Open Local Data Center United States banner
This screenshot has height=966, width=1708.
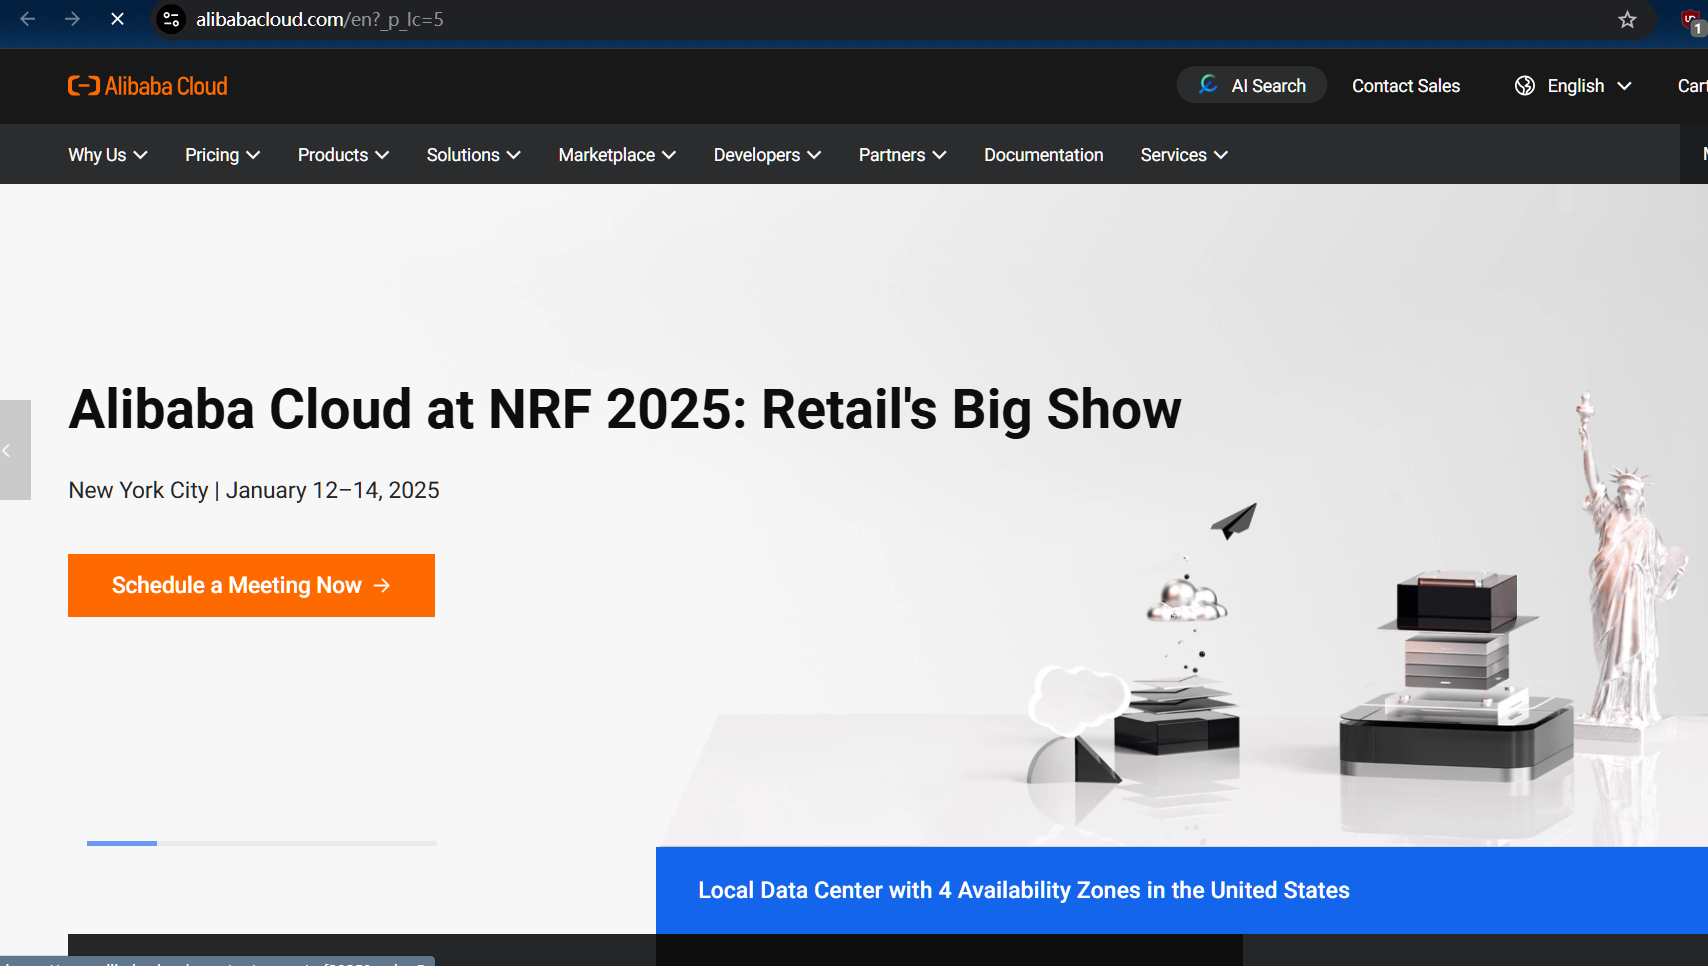tap(1182, 890)
